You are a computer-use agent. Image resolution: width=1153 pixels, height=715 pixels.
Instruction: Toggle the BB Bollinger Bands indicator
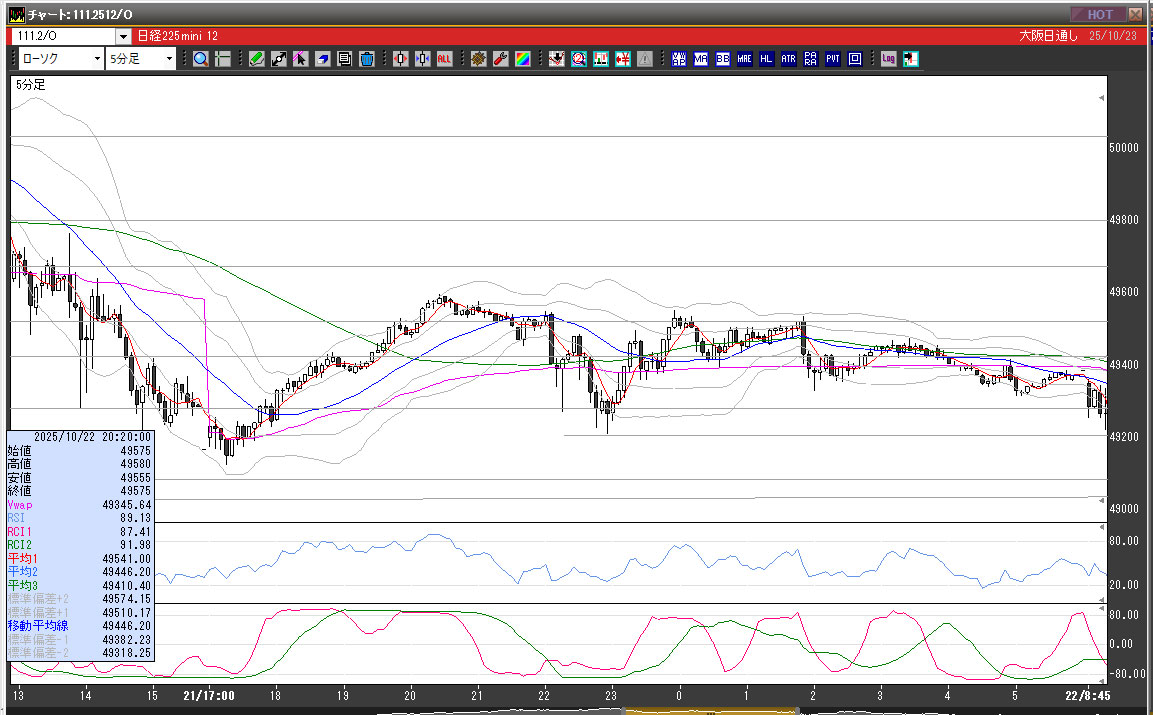click(723, 59)
